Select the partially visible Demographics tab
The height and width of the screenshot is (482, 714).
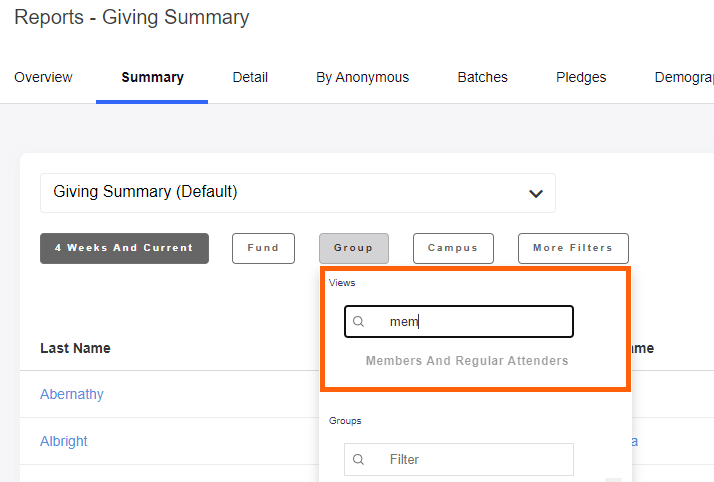pos(684,77)
